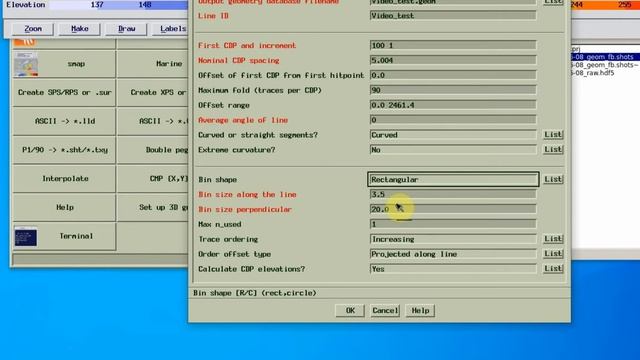Click the Terminal icon thumbnail
This screenshot has height=360, width=640.
point(26,237)
